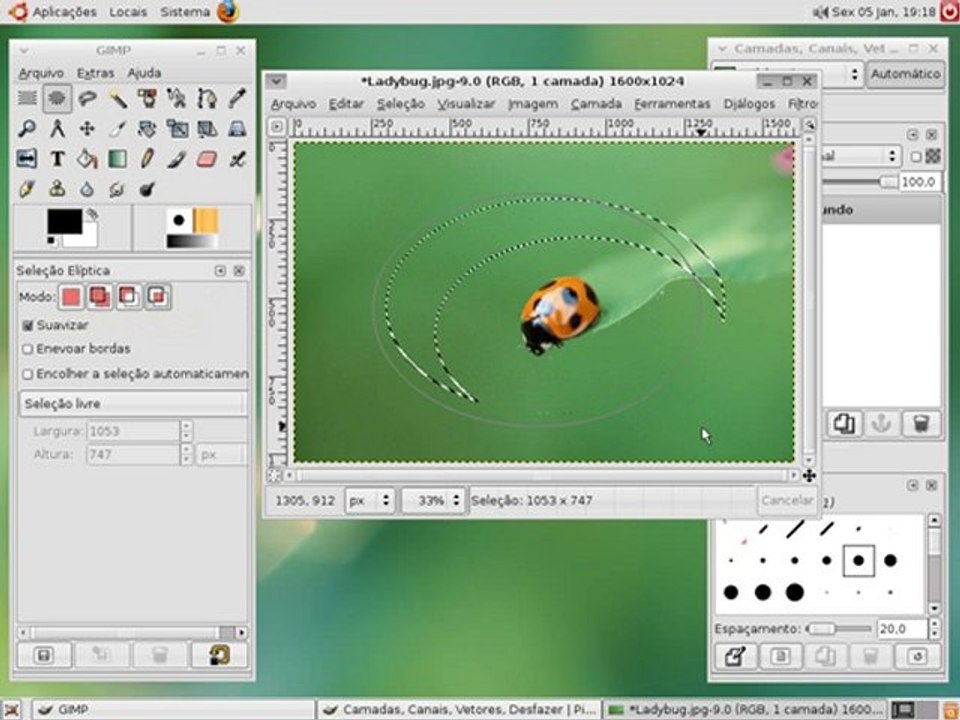Select the Airbrush tool
Viewport: 960px width, 720px height.
[x=237, y=159]
